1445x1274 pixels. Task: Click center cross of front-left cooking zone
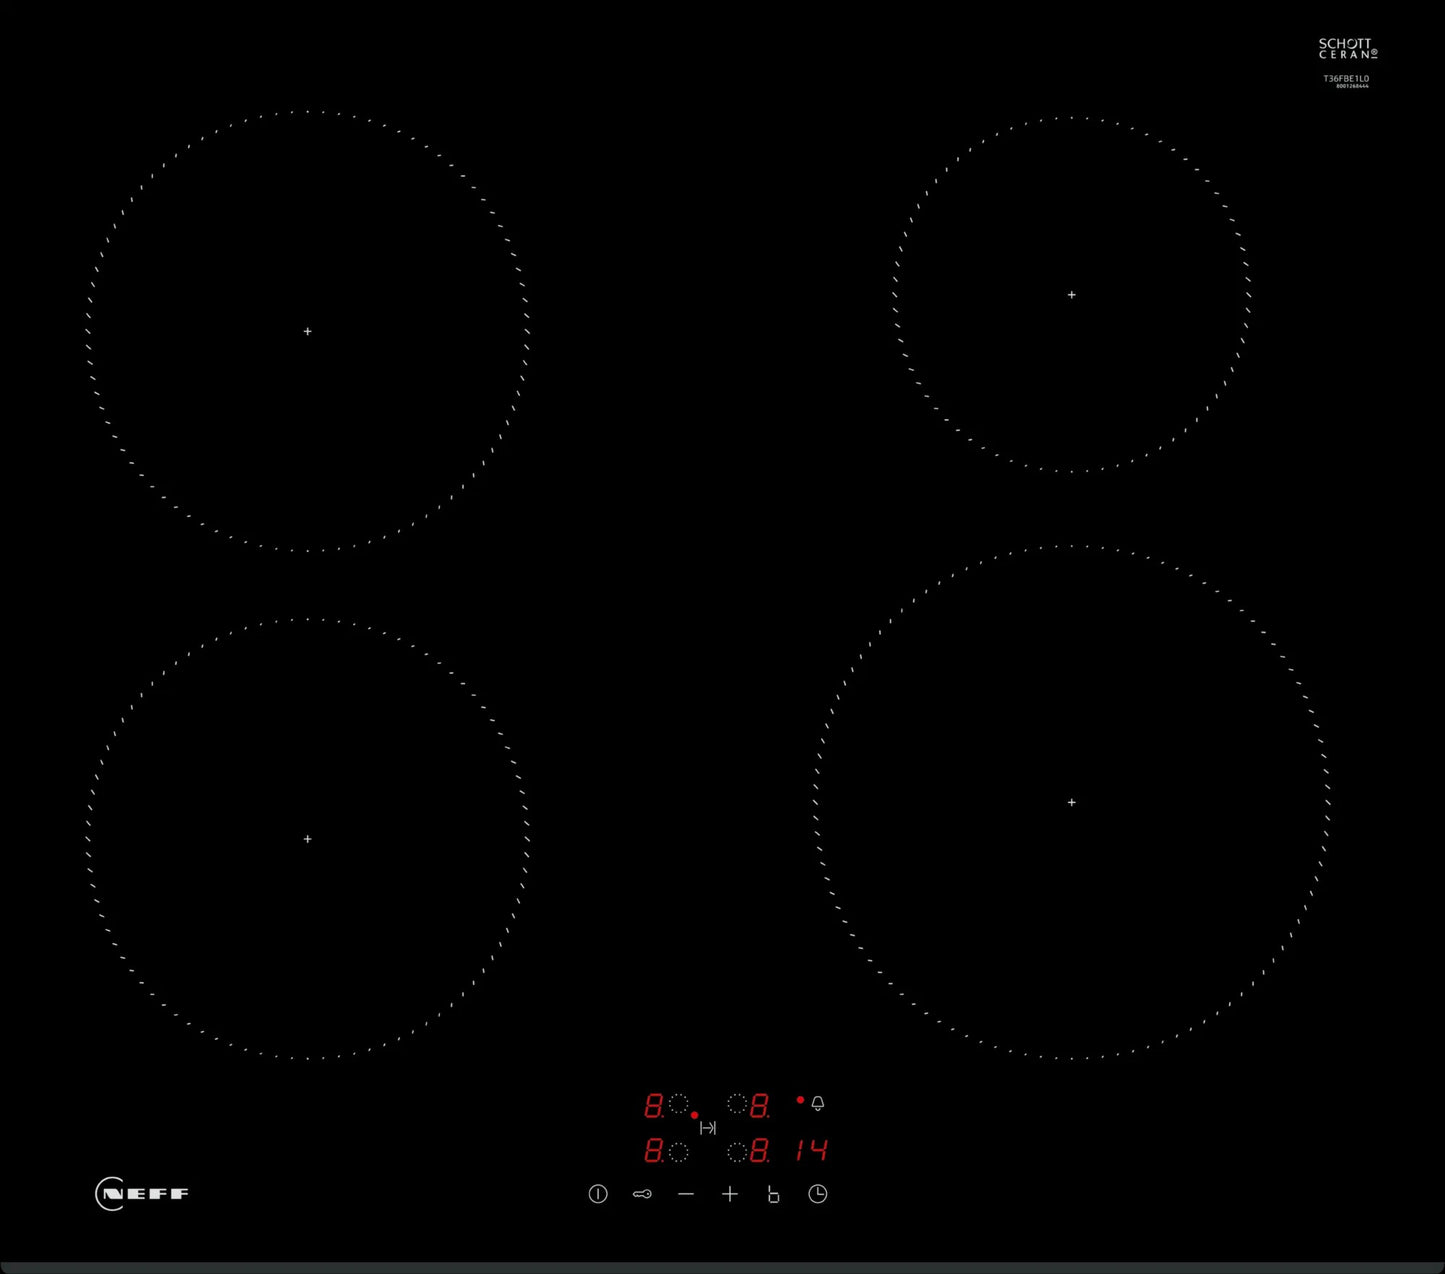(x=307, y=839)
